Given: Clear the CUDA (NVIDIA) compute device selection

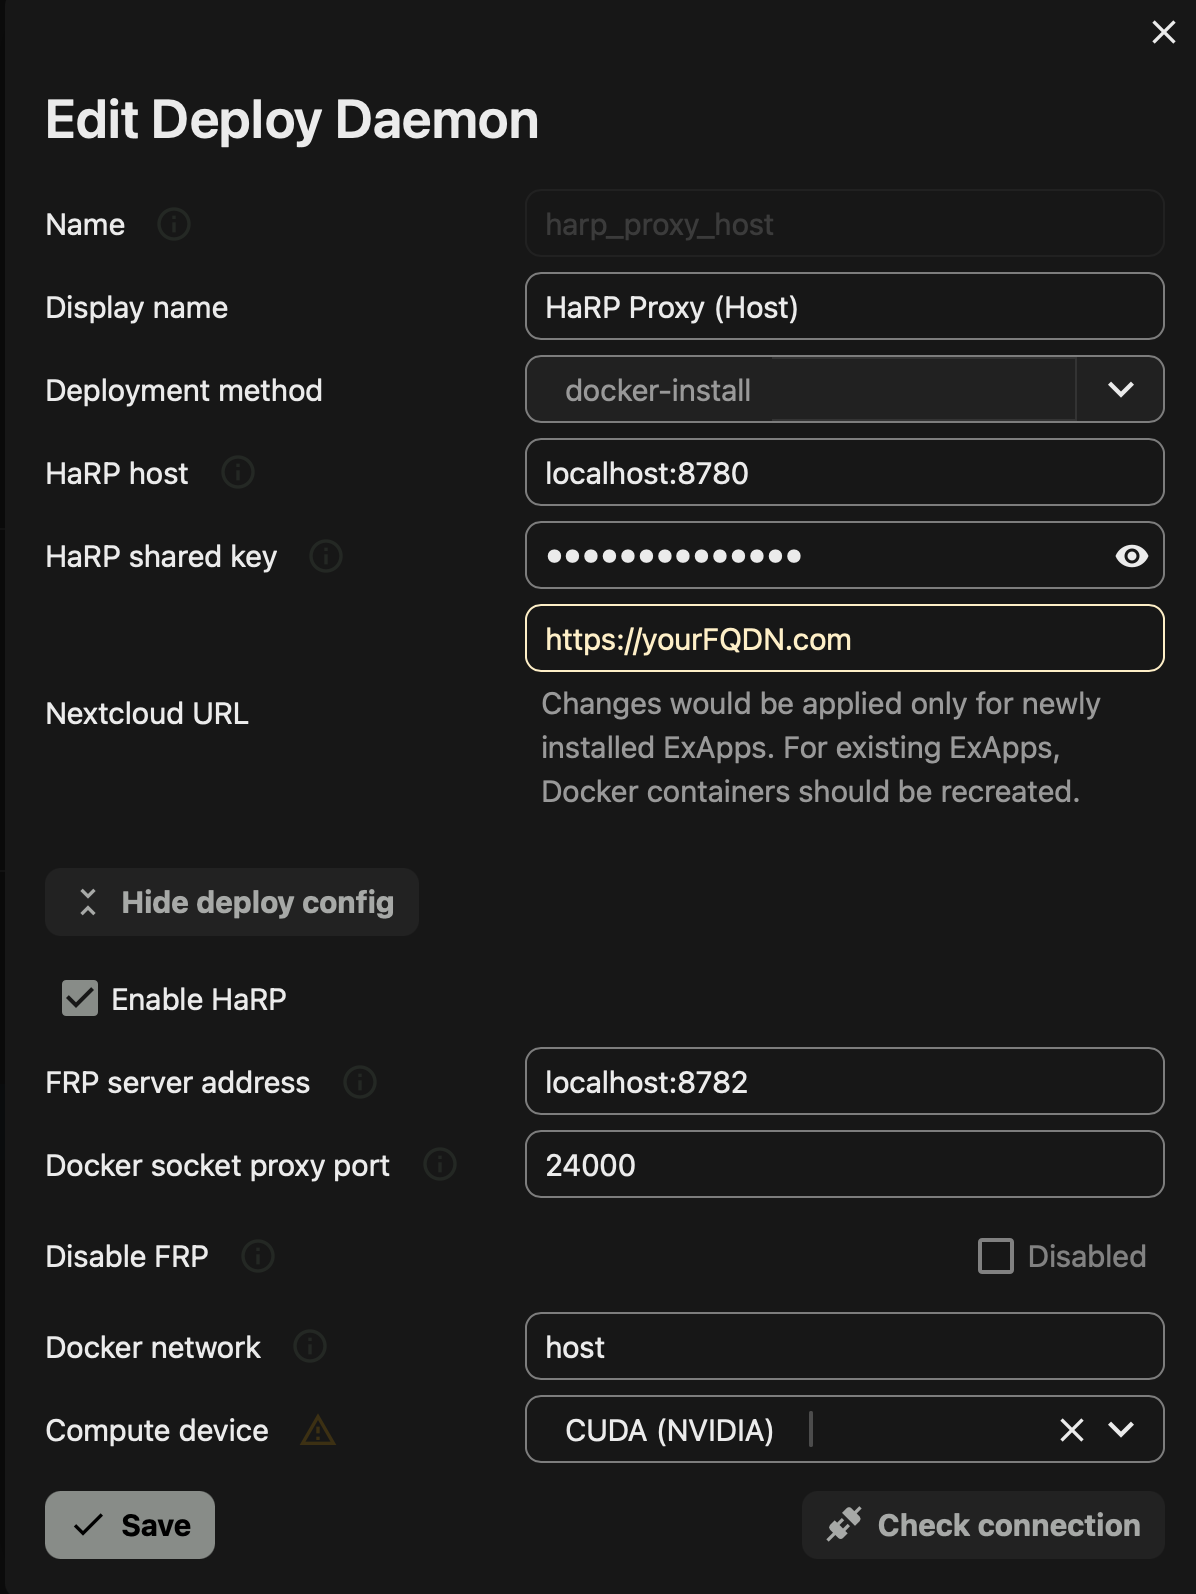Looking at the screenshot, I should pos(1071,1430).
